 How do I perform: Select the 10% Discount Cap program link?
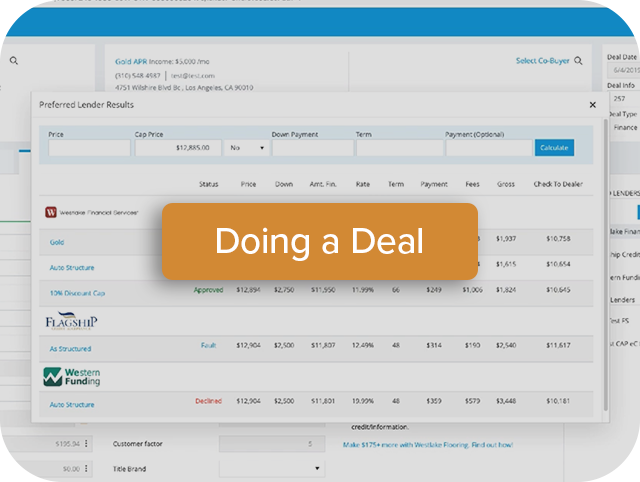78,293
